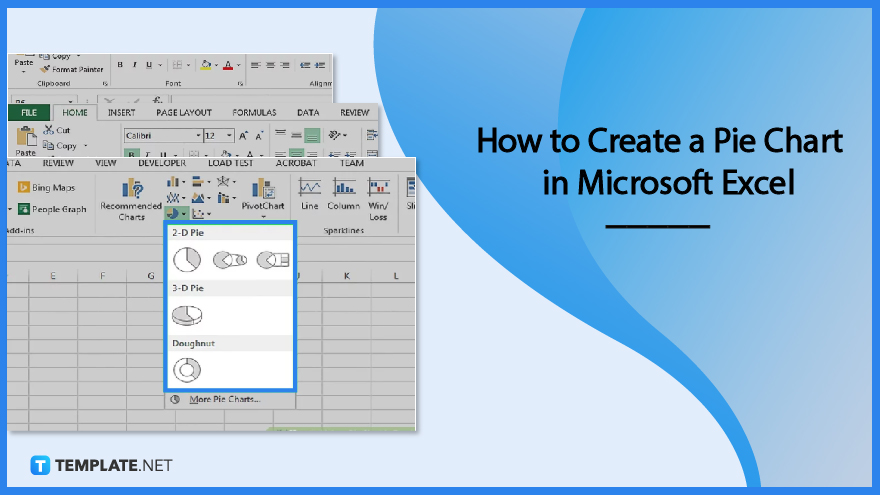Toggle Underline in the back window's Font group
Screen dimensions: 880x495
click(149, 65)
